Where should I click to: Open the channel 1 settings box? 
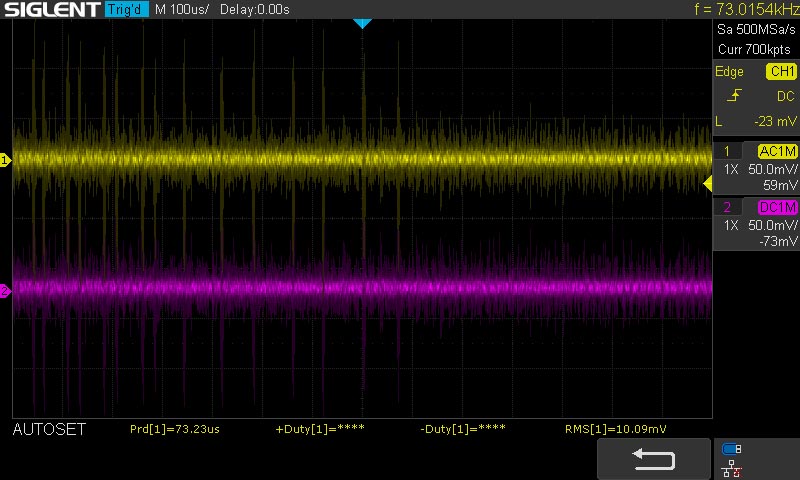point(755,168)
